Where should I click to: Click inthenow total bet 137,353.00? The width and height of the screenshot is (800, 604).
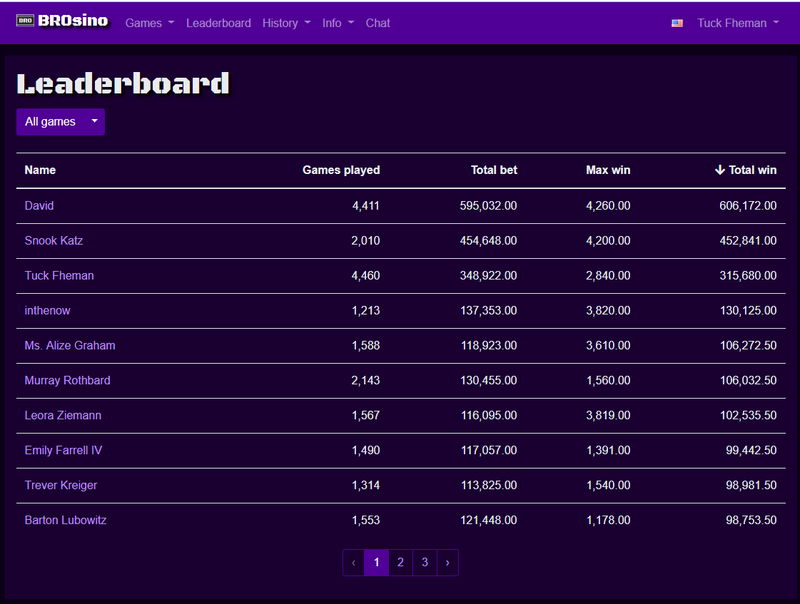488,311
